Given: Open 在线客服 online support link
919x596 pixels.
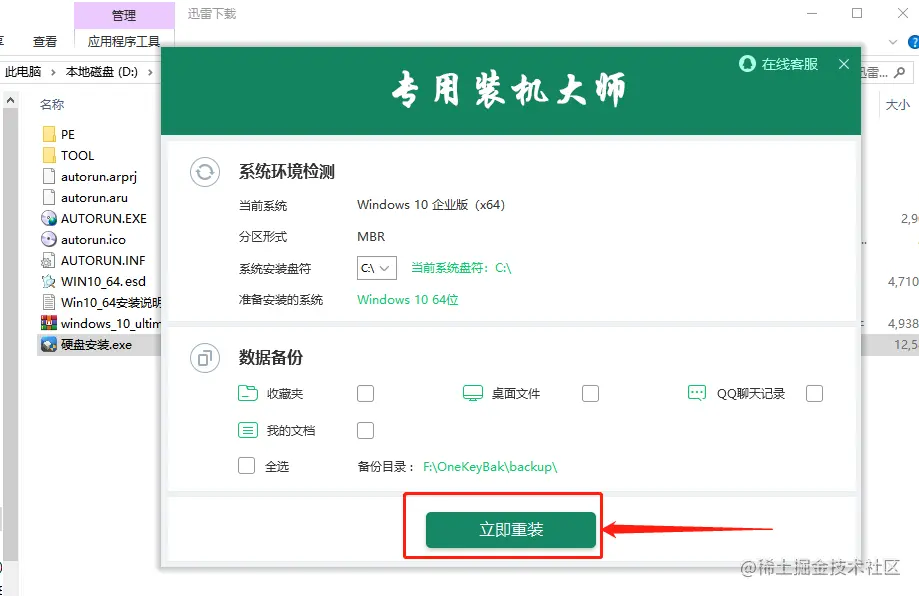Looking at the screenshot, I should [778, 64].
